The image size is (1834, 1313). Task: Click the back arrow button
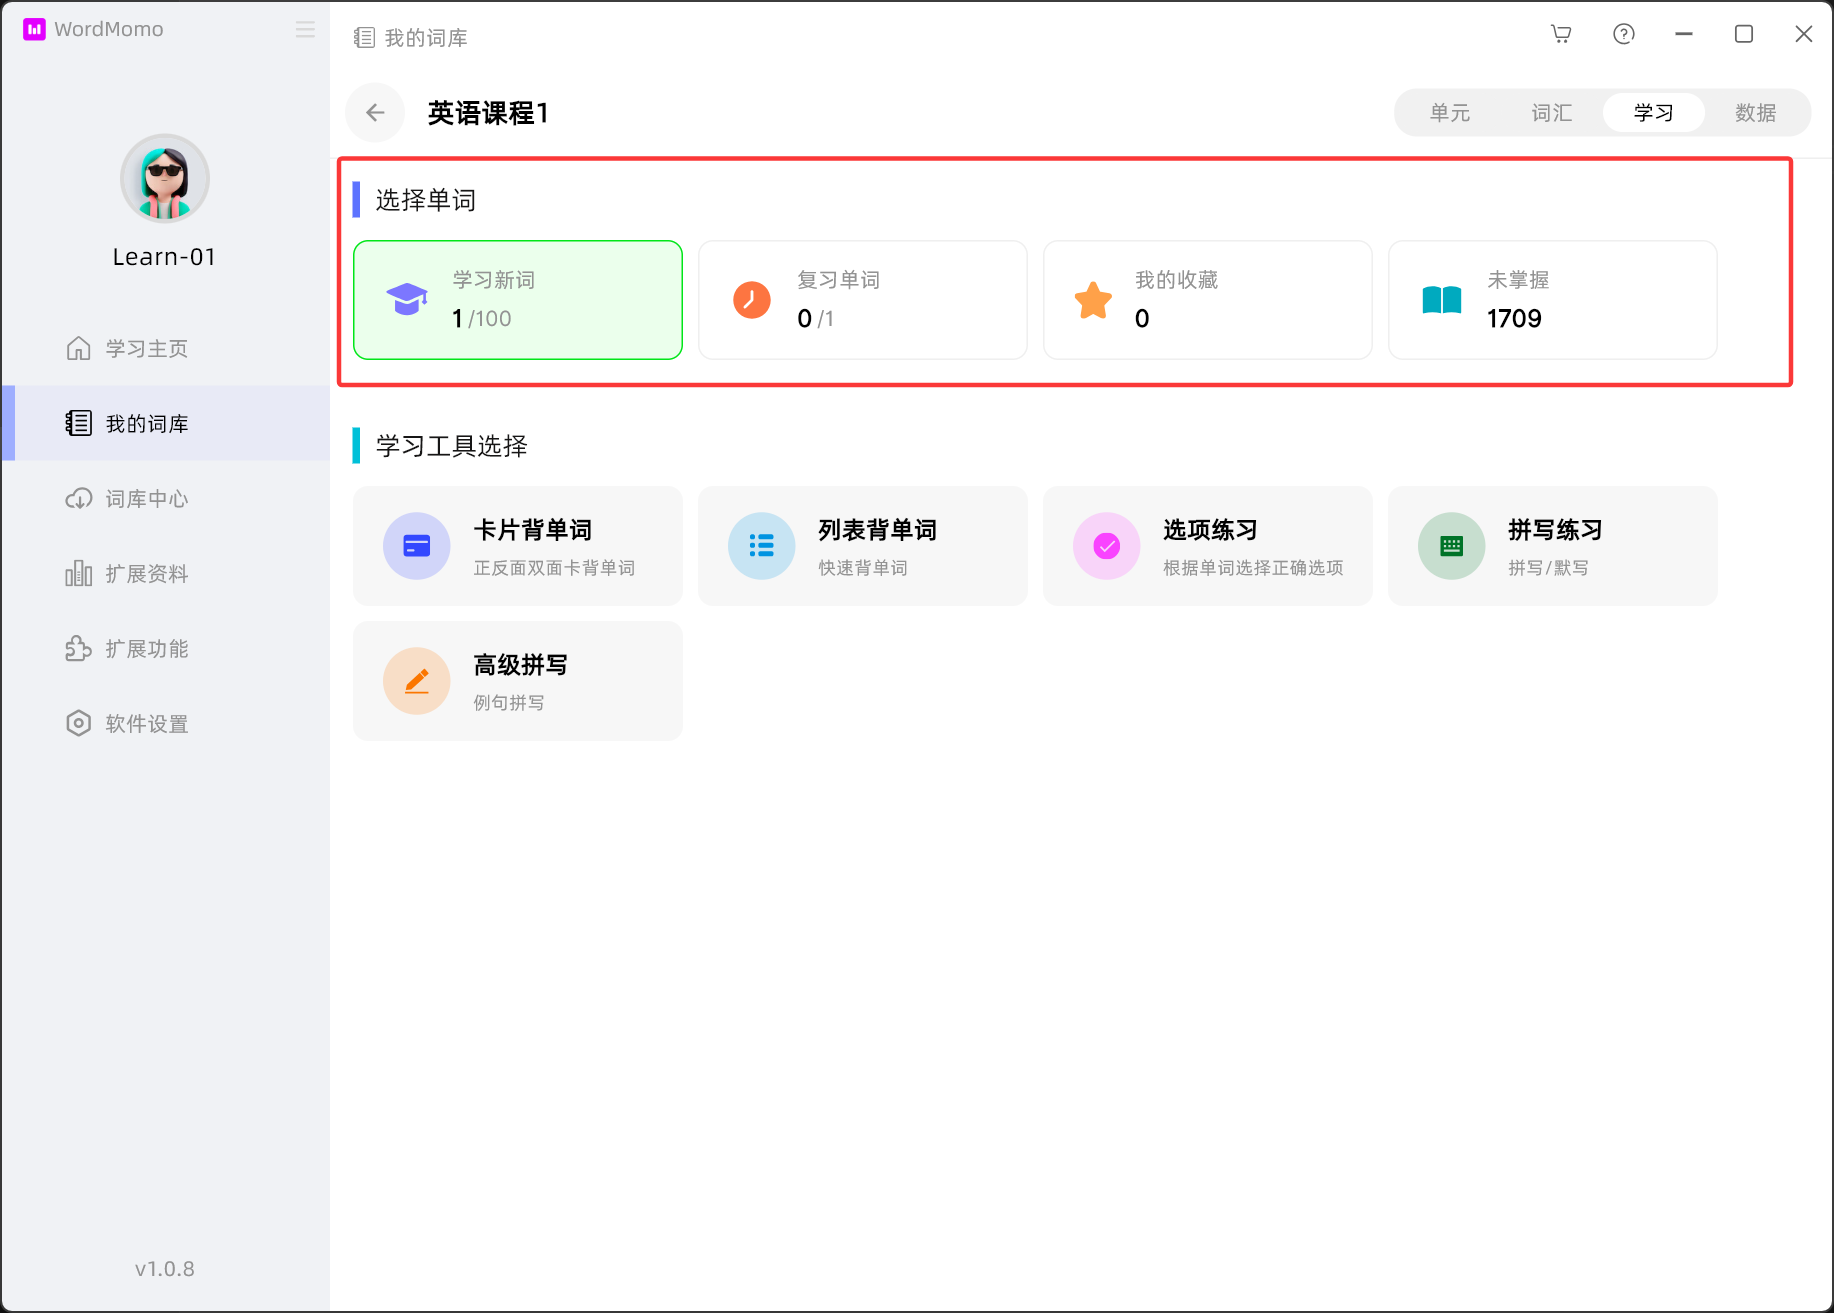pos(375,113)
